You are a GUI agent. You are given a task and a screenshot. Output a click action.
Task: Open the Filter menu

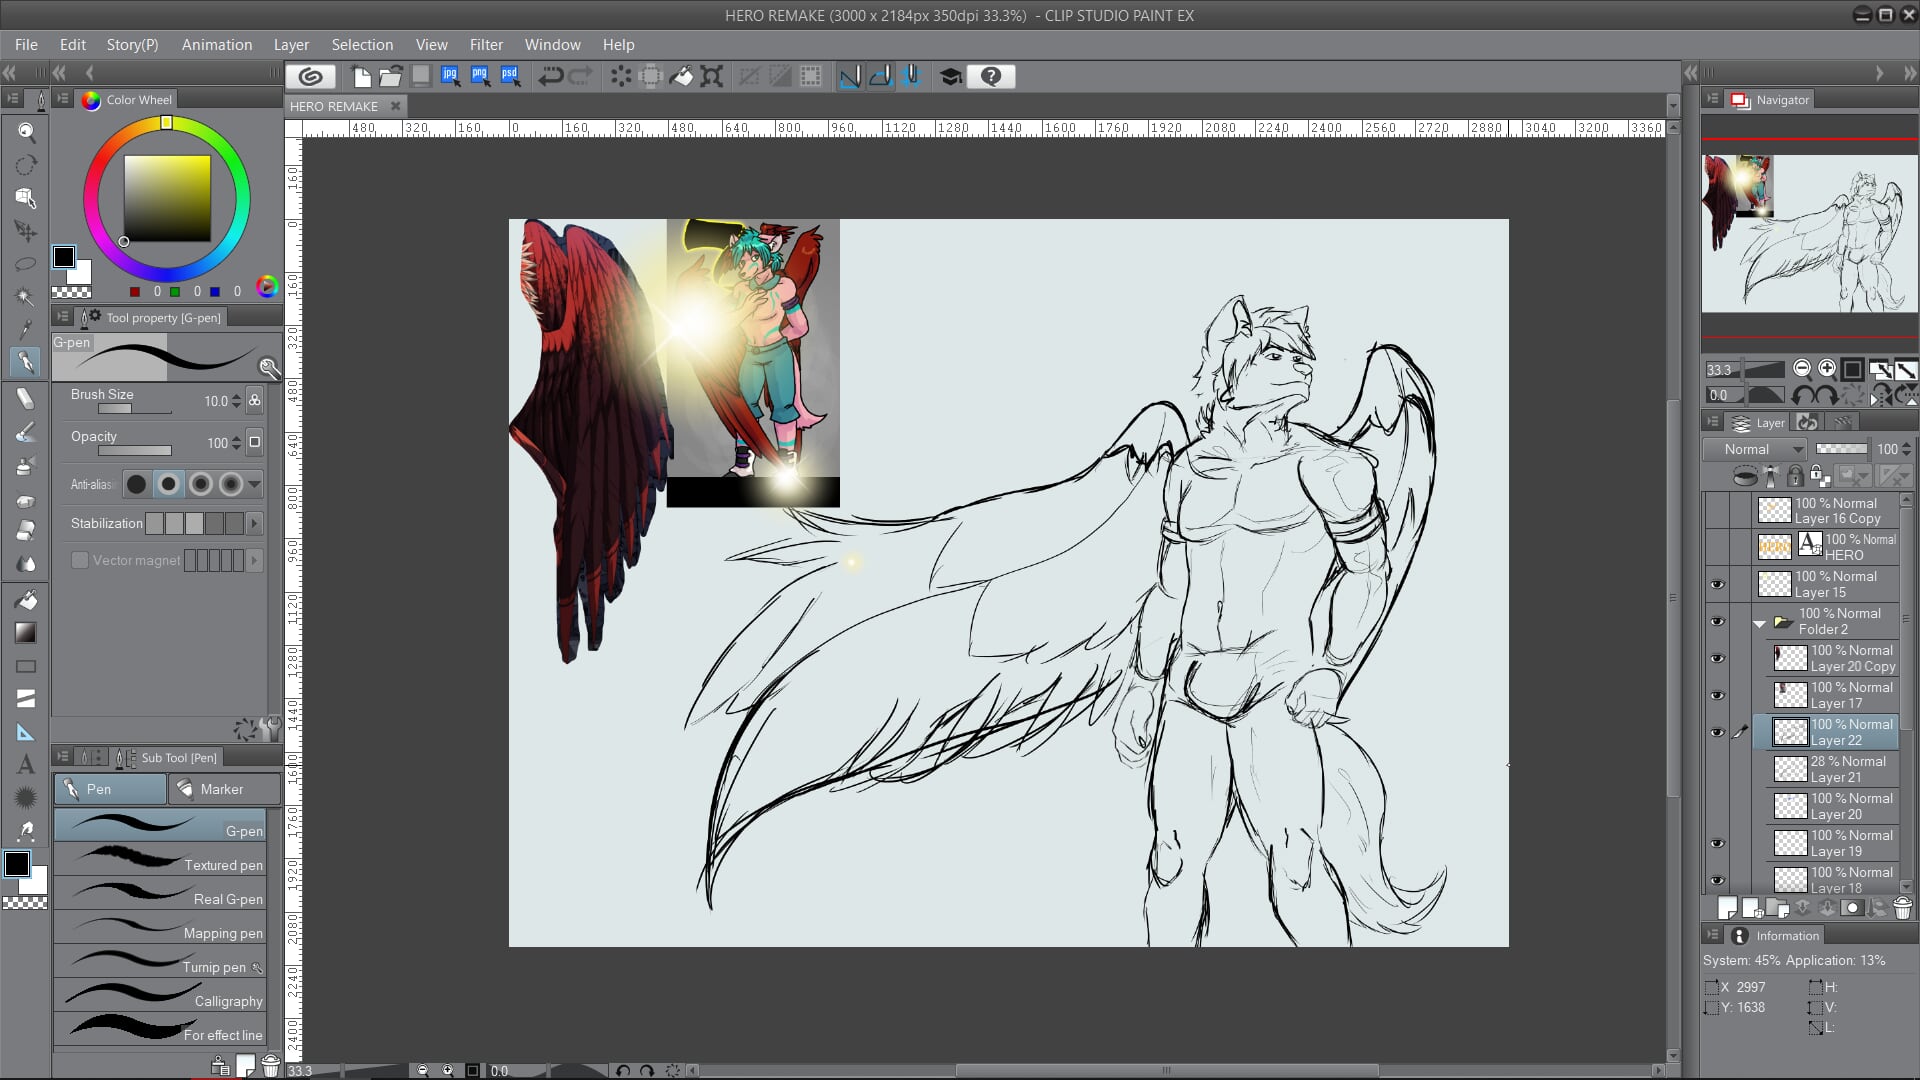point(486,45)
